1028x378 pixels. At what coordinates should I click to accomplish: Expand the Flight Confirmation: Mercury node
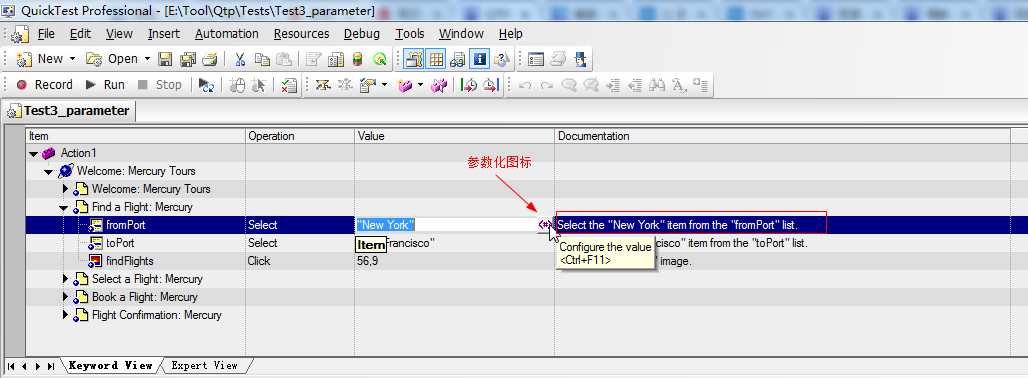coord(65,314)
